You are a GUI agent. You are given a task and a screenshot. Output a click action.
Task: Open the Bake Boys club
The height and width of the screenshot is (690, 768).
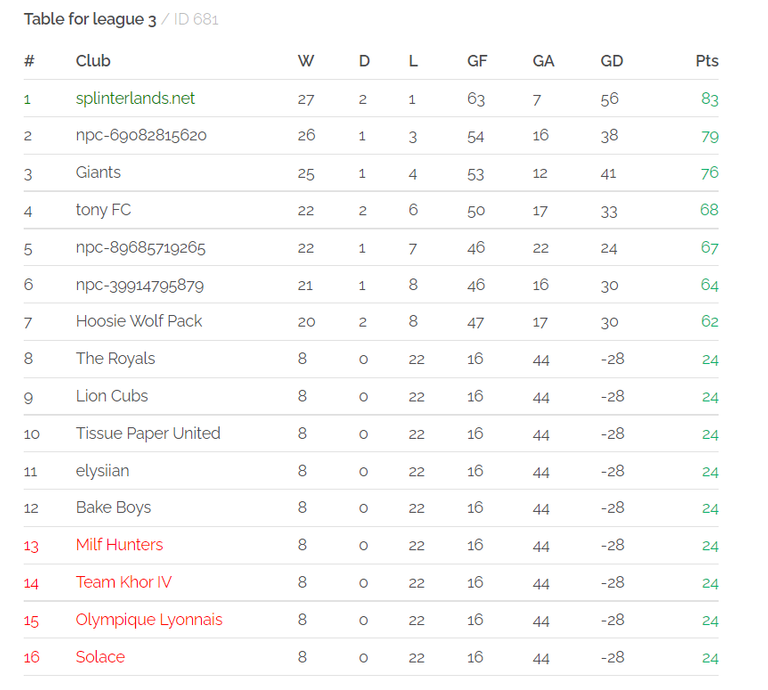coord(113,508)
